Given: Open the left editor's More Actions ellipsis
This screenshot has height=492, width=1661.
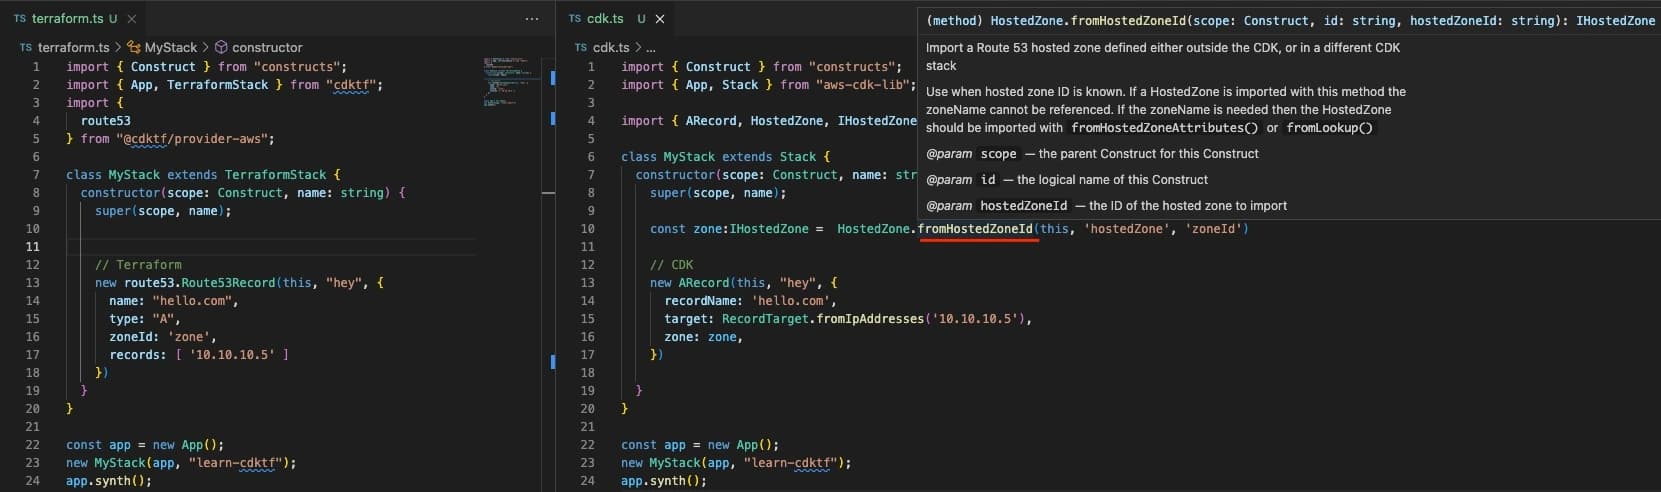Looking at the screenshot, I should [x=531, y=19].
